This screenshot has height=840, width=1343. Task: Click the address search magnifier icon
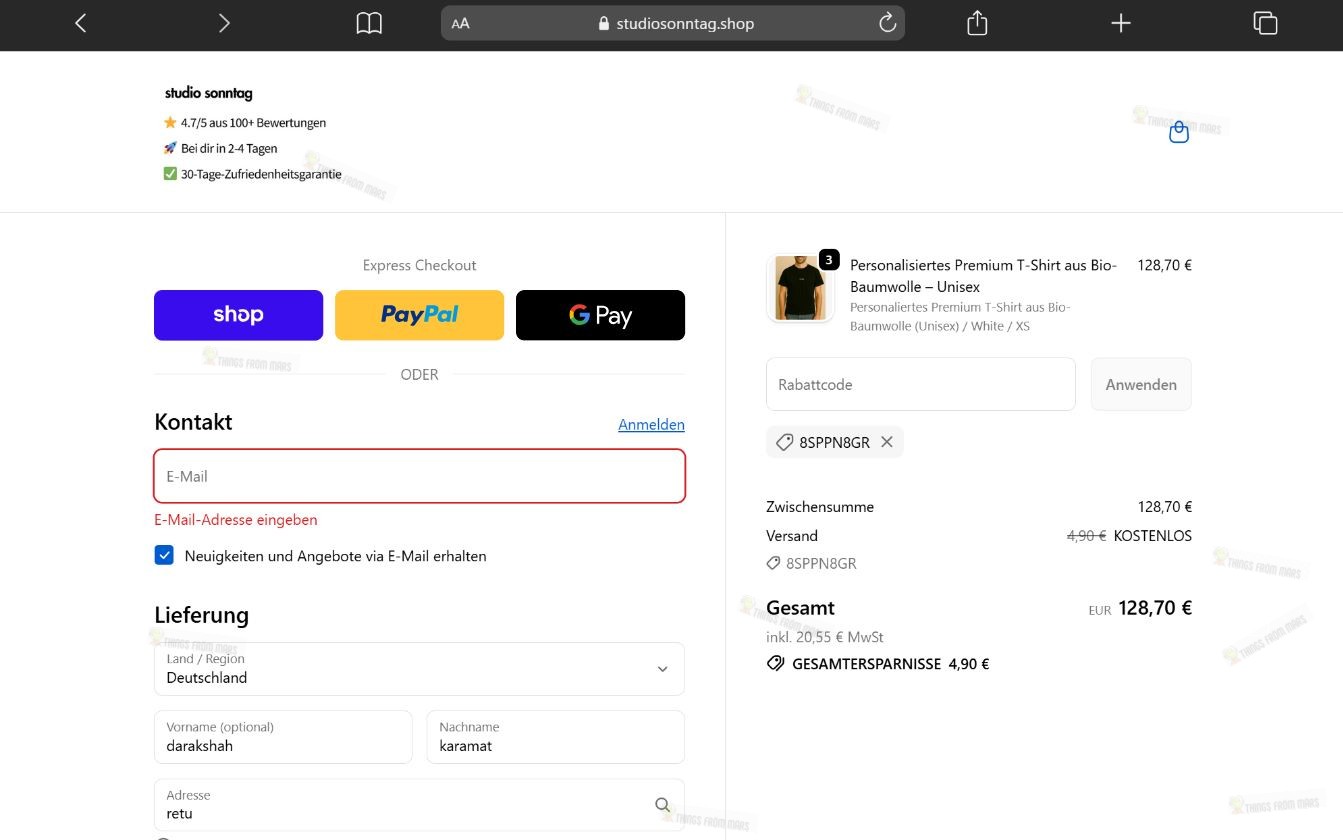[662, 805]
